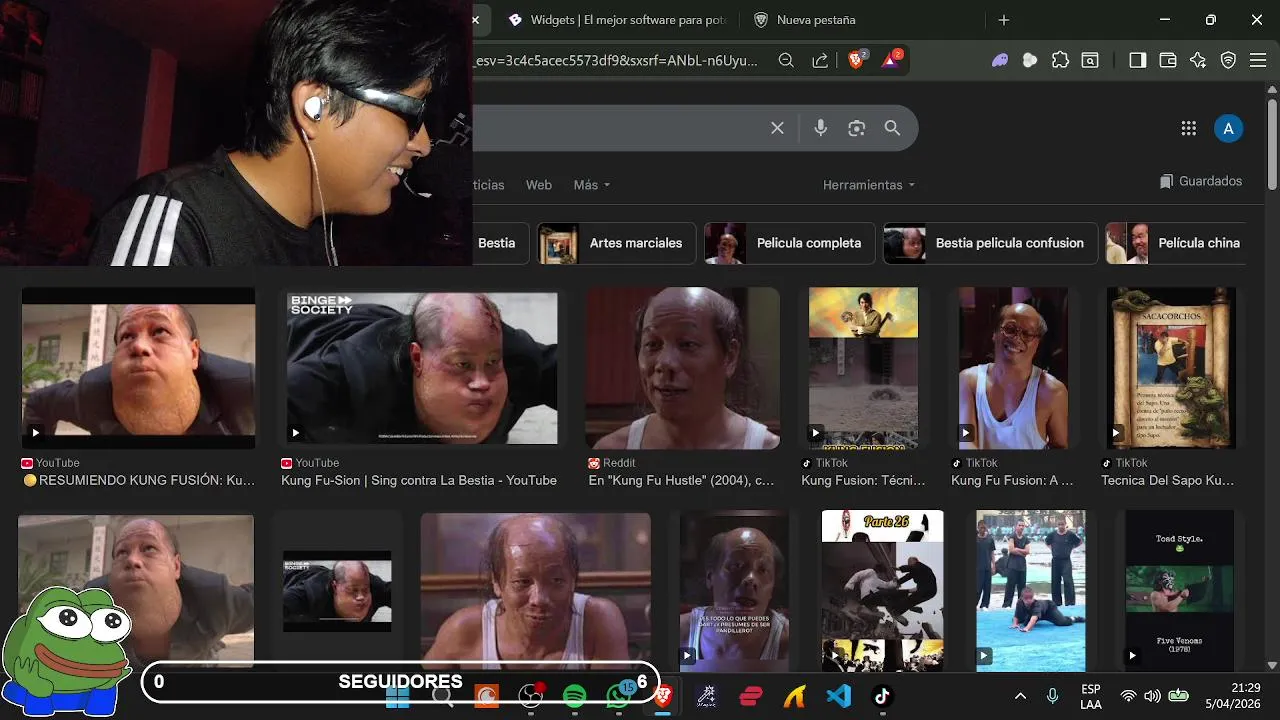Open Google Lens image search
This screenshot has width=1280, height=720.
856,128
